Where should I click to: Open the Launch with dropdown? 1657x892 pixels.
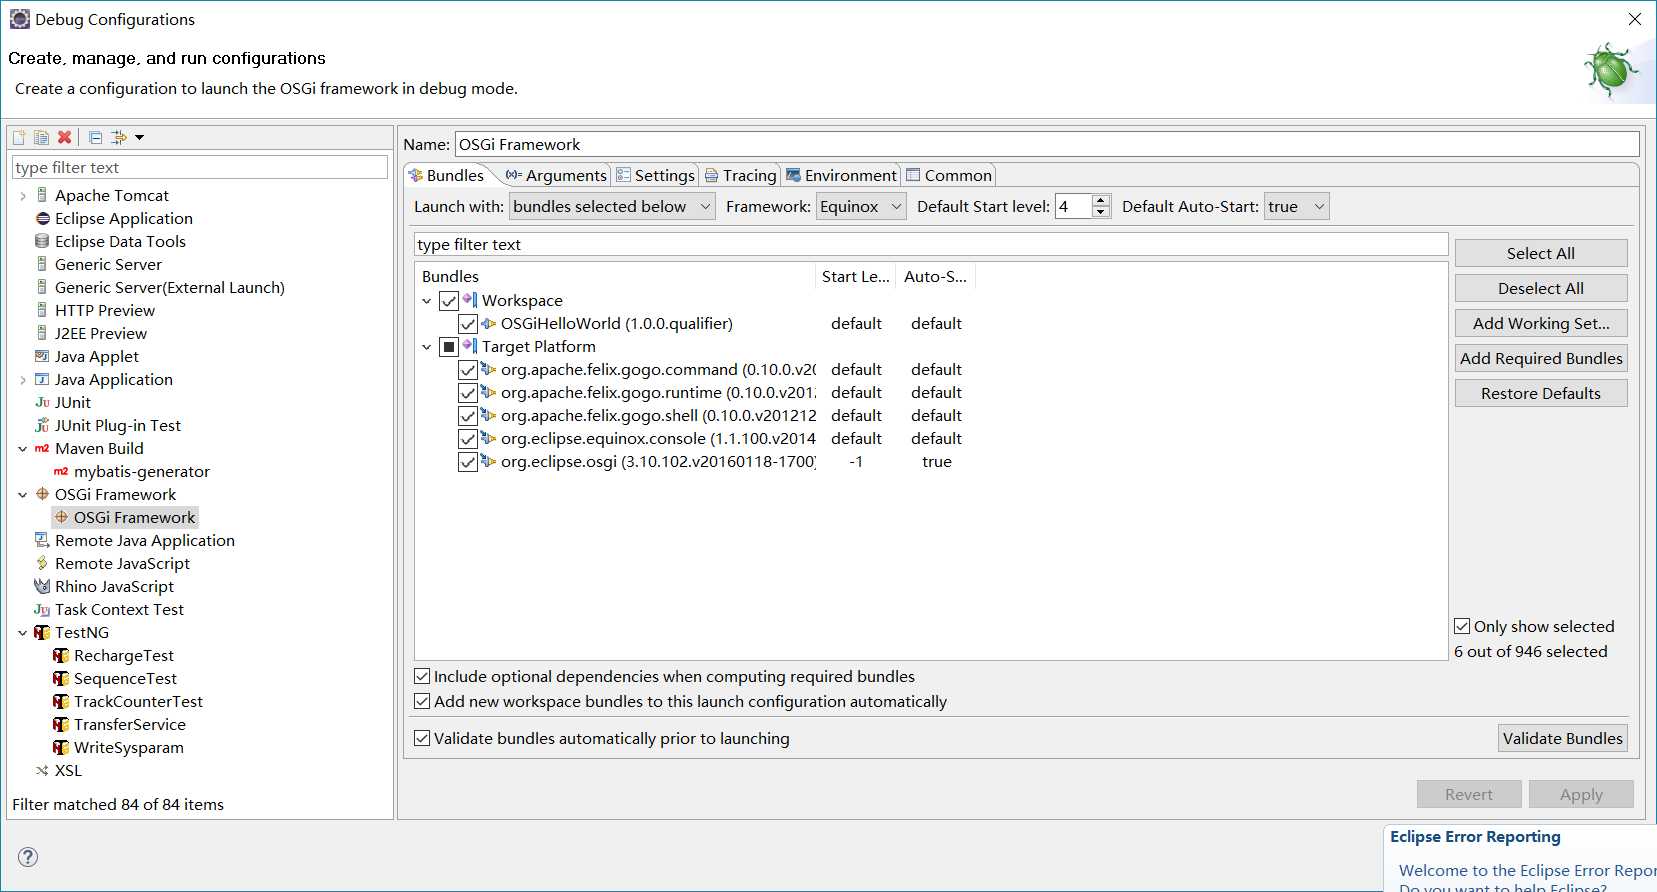(612, 206)
